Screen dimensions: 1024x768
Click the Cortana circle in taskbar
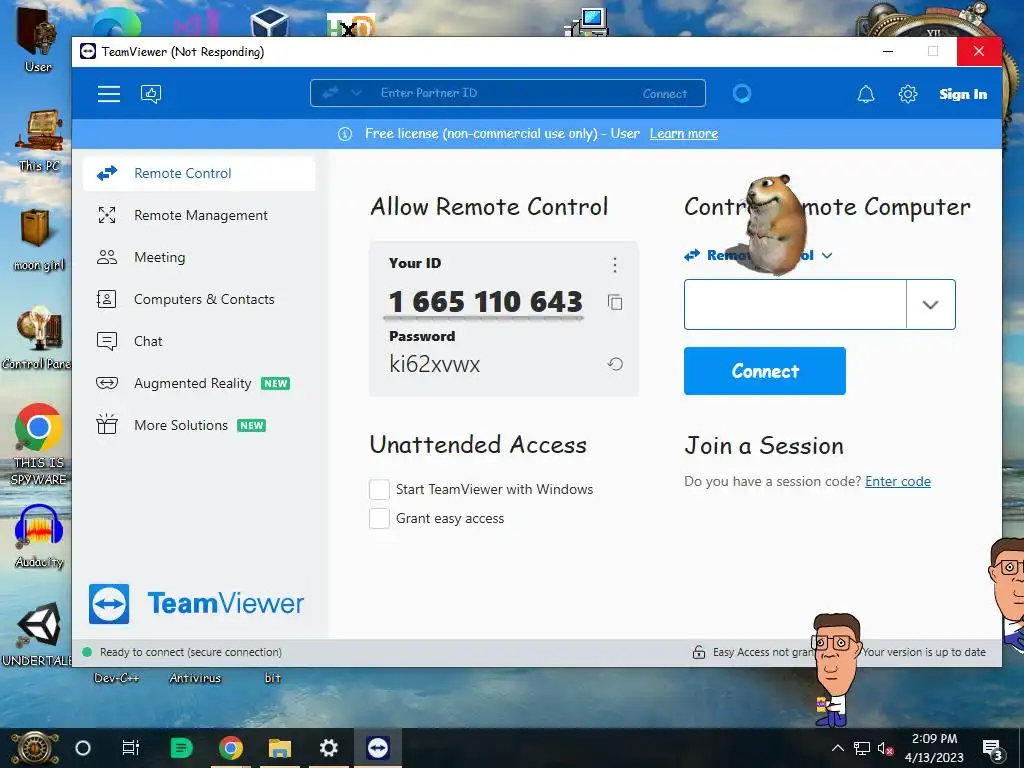(x=83, y=748)
